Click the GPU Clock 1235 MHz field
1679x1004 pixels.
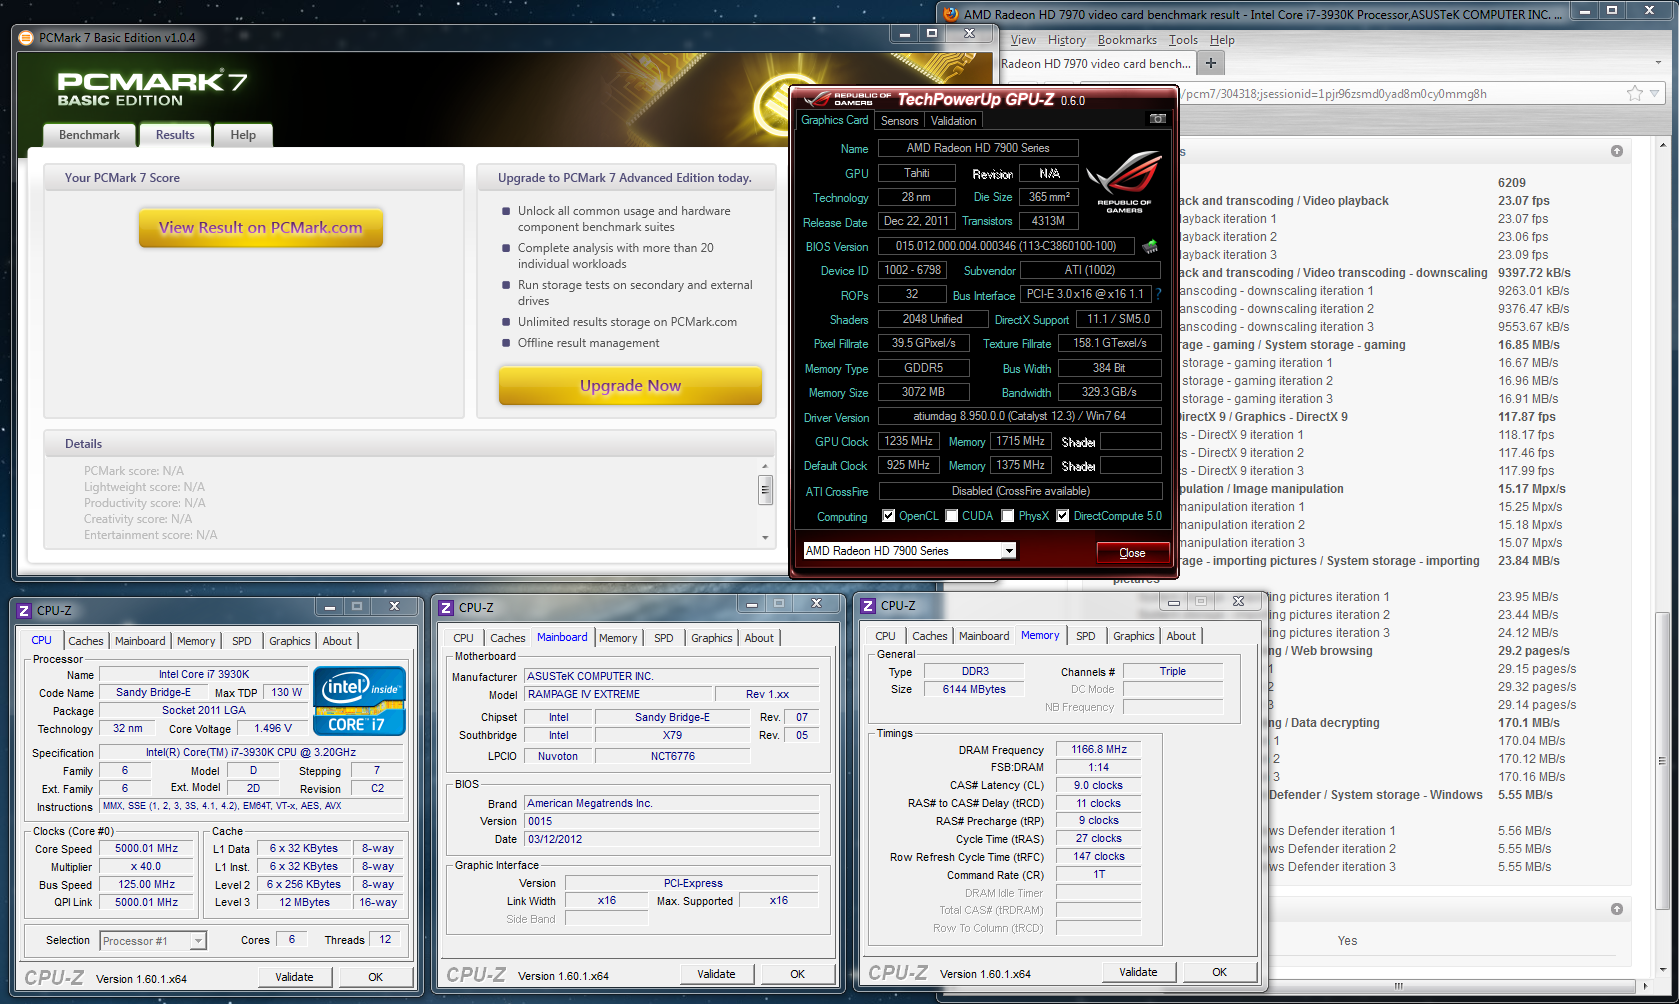(909, 441)
